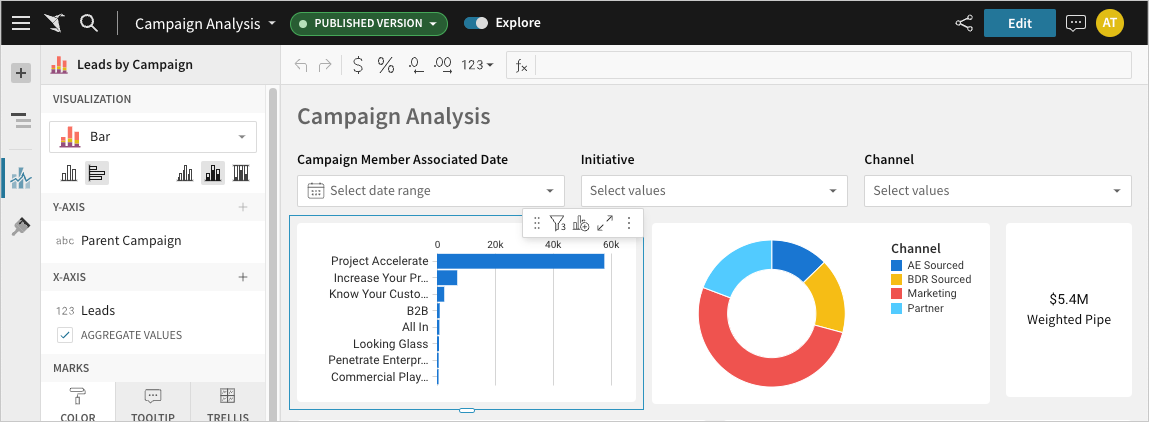Click the Edit button
This screenshot has width=1149, height=422.
coord(1019,23)
